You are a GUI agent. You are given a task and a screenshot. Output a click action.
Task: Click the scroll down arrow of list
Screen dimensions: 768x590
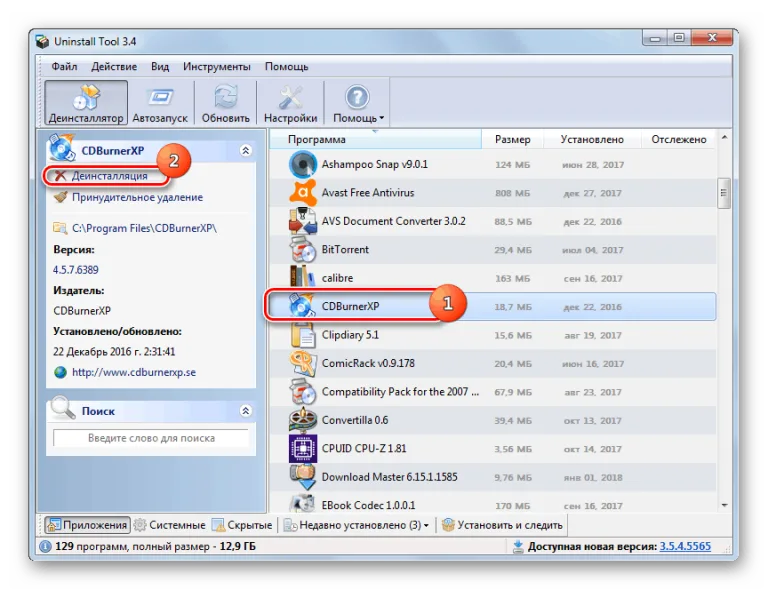click(x=724, y=505)
